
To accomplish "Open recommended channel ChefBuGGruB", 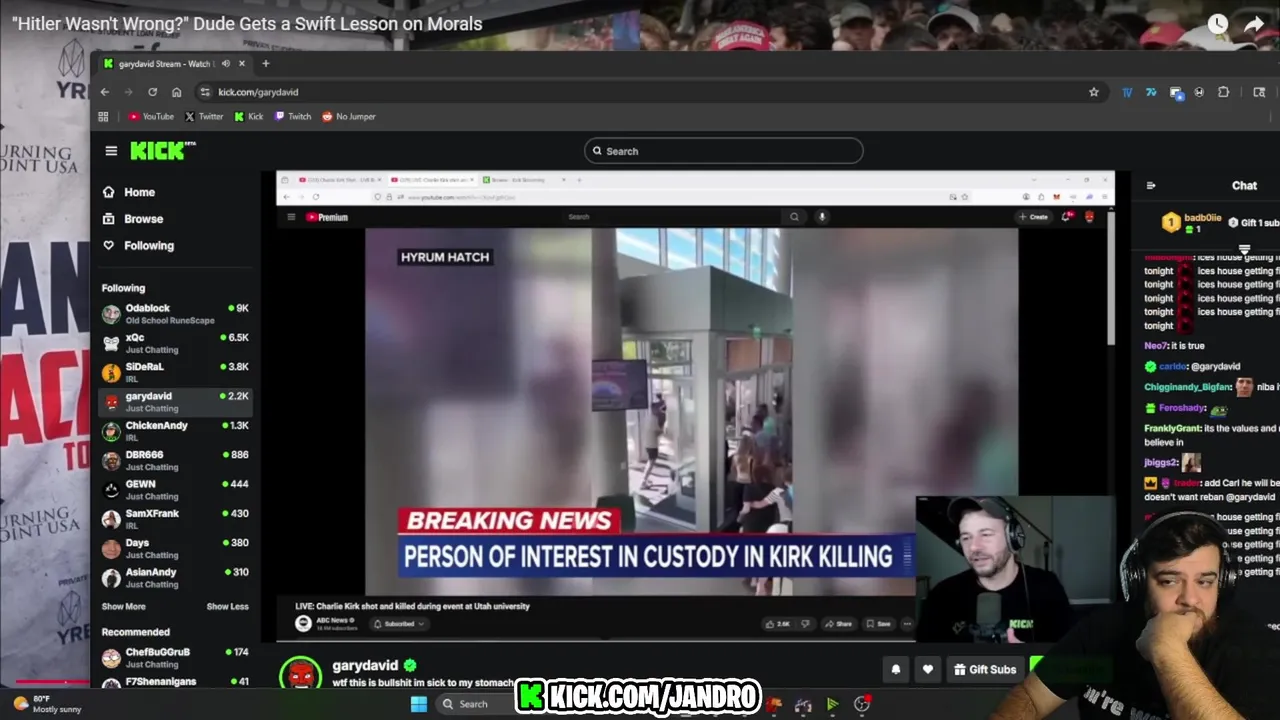I will [175, 657].
